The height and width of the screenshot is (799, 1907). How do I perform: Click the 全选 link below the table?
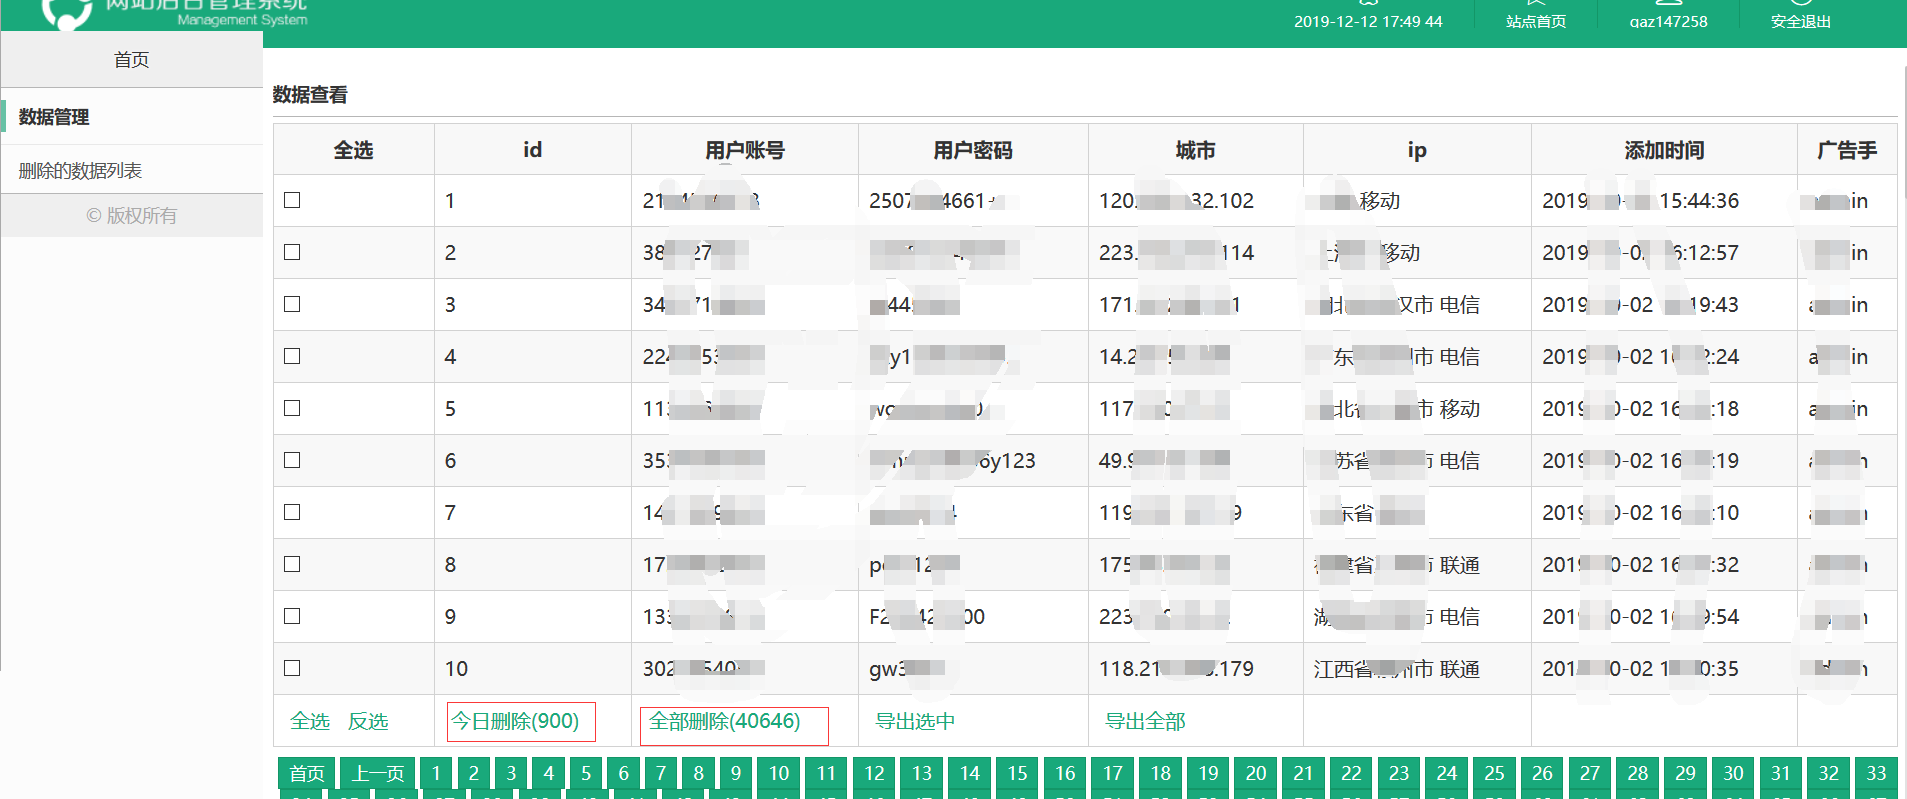tap(310, 721)
